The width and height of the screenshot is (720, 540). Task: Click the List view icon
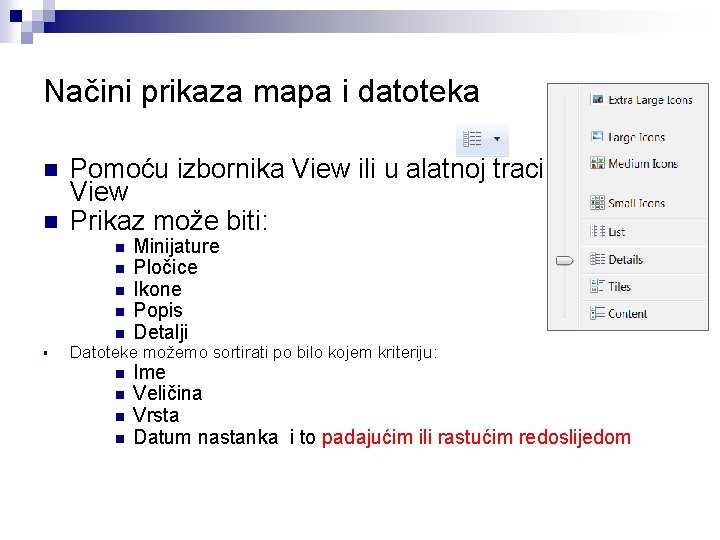point(597,231)
